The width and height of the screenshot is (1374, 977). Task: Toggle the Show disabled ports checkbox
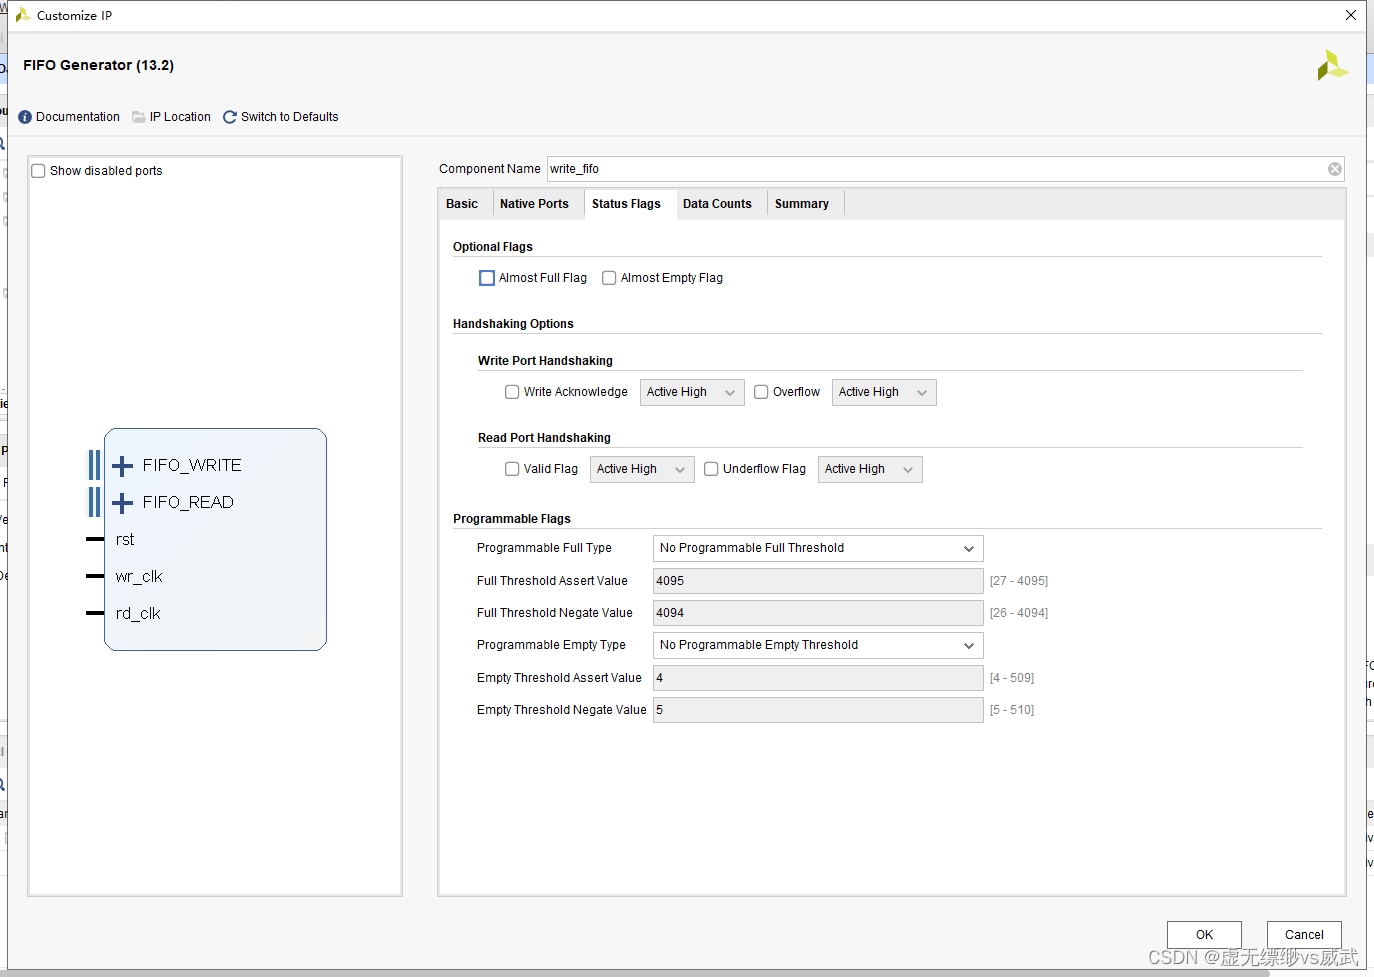pos(39,171)
